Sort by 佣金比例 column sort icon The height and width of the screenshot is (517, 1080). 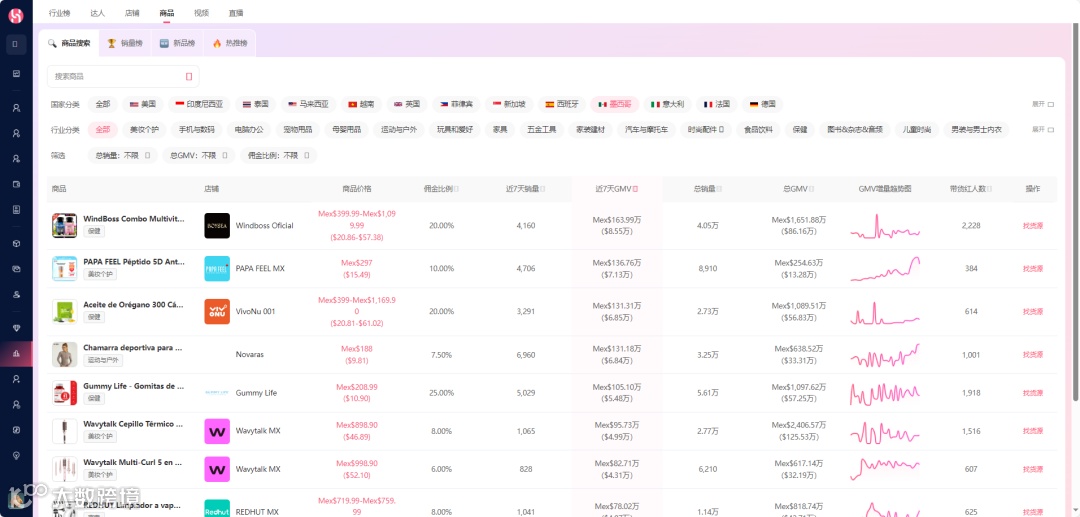point(457,189)
